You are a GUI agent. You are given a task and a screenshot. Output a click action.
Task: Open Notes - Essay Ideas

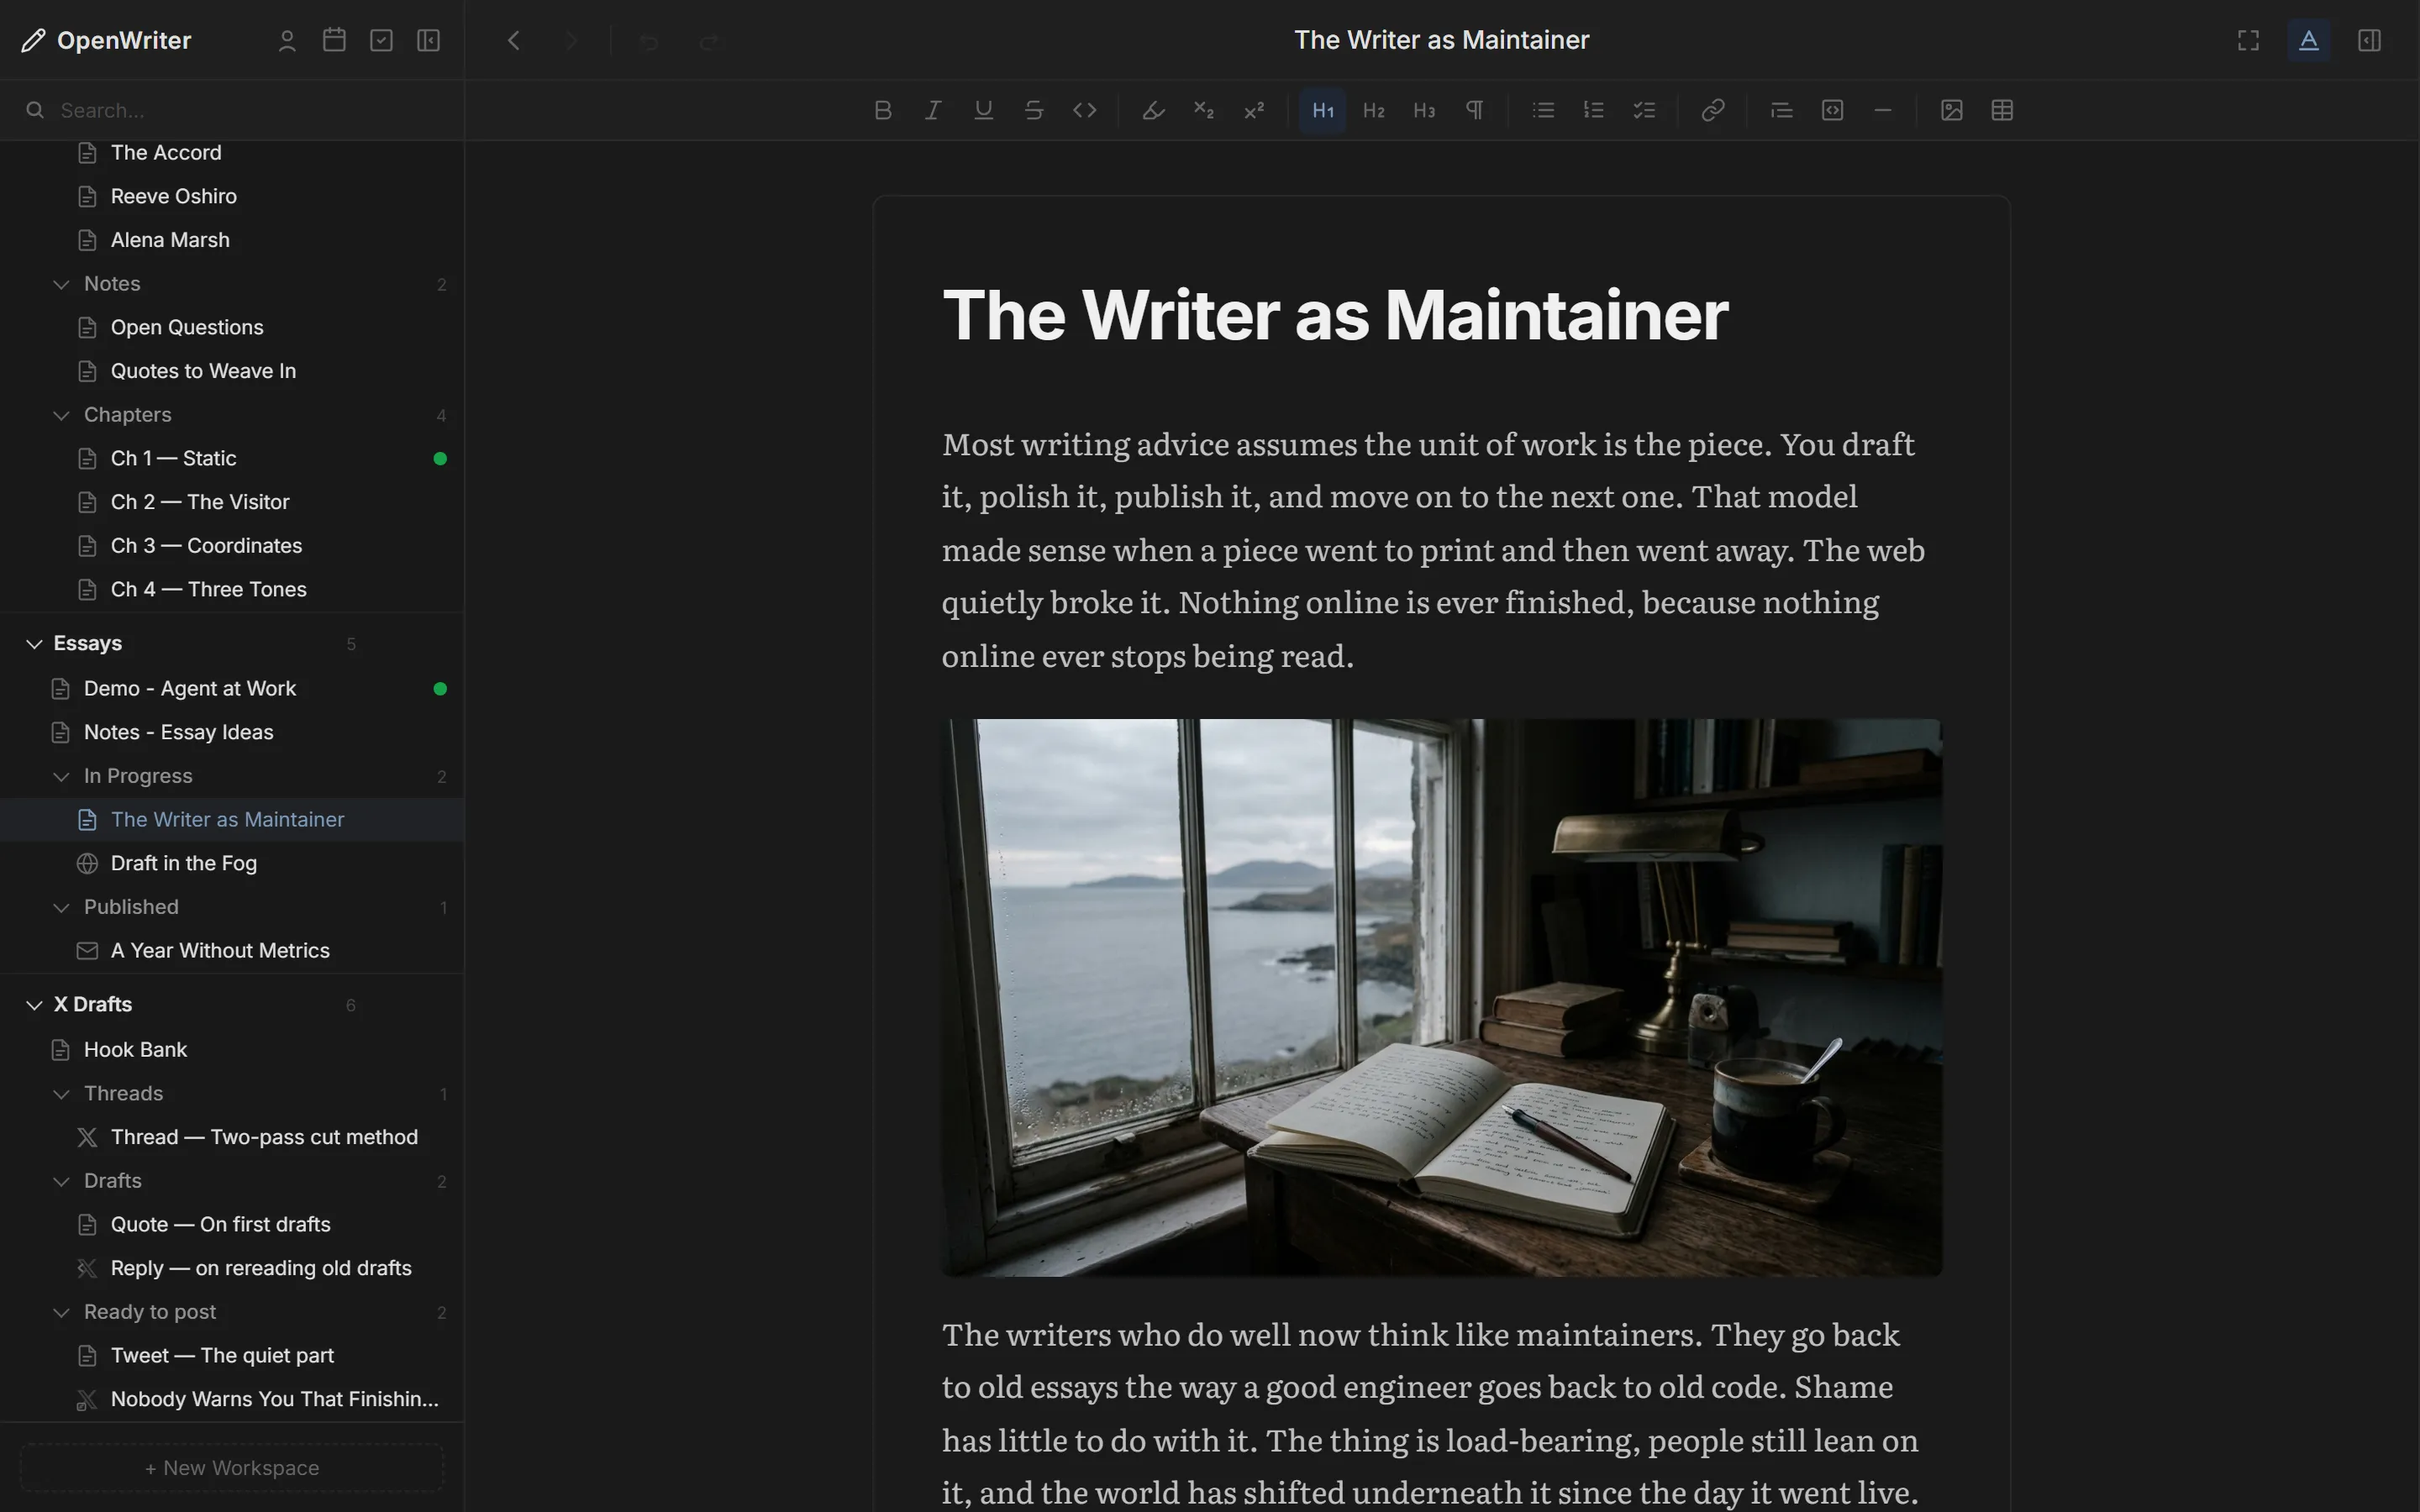tap(232, 732)
